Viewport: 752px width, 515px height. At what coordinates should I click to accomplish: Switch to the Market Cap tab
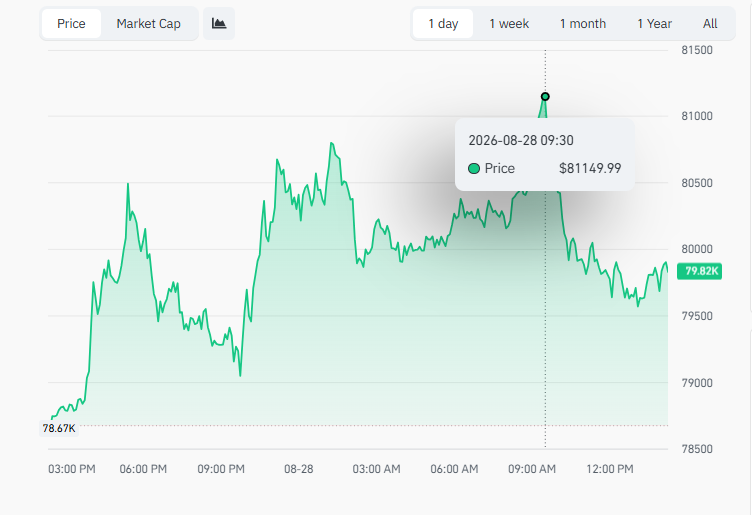148,23
